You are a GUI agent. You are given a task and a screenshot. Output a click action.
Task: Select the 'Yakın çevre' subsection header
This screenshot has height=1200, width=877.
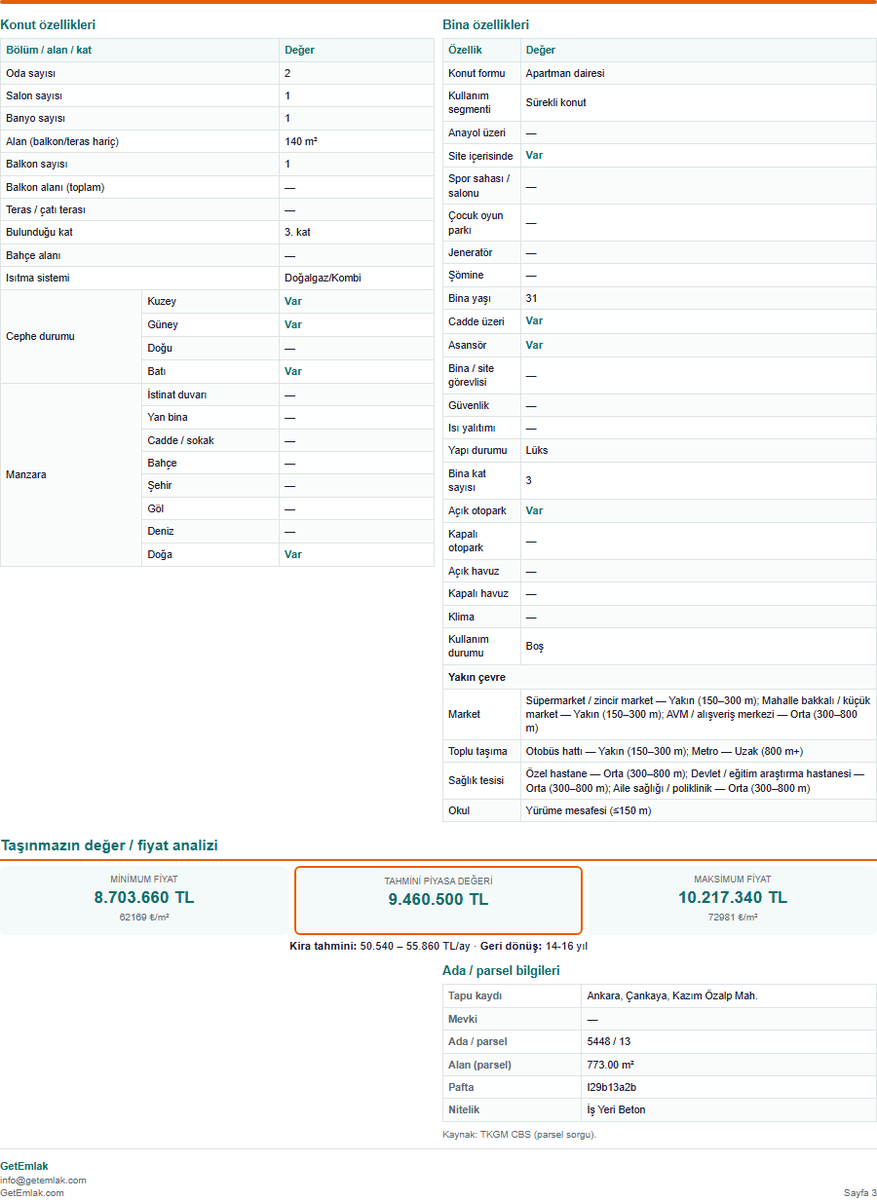tap(477, 677)
